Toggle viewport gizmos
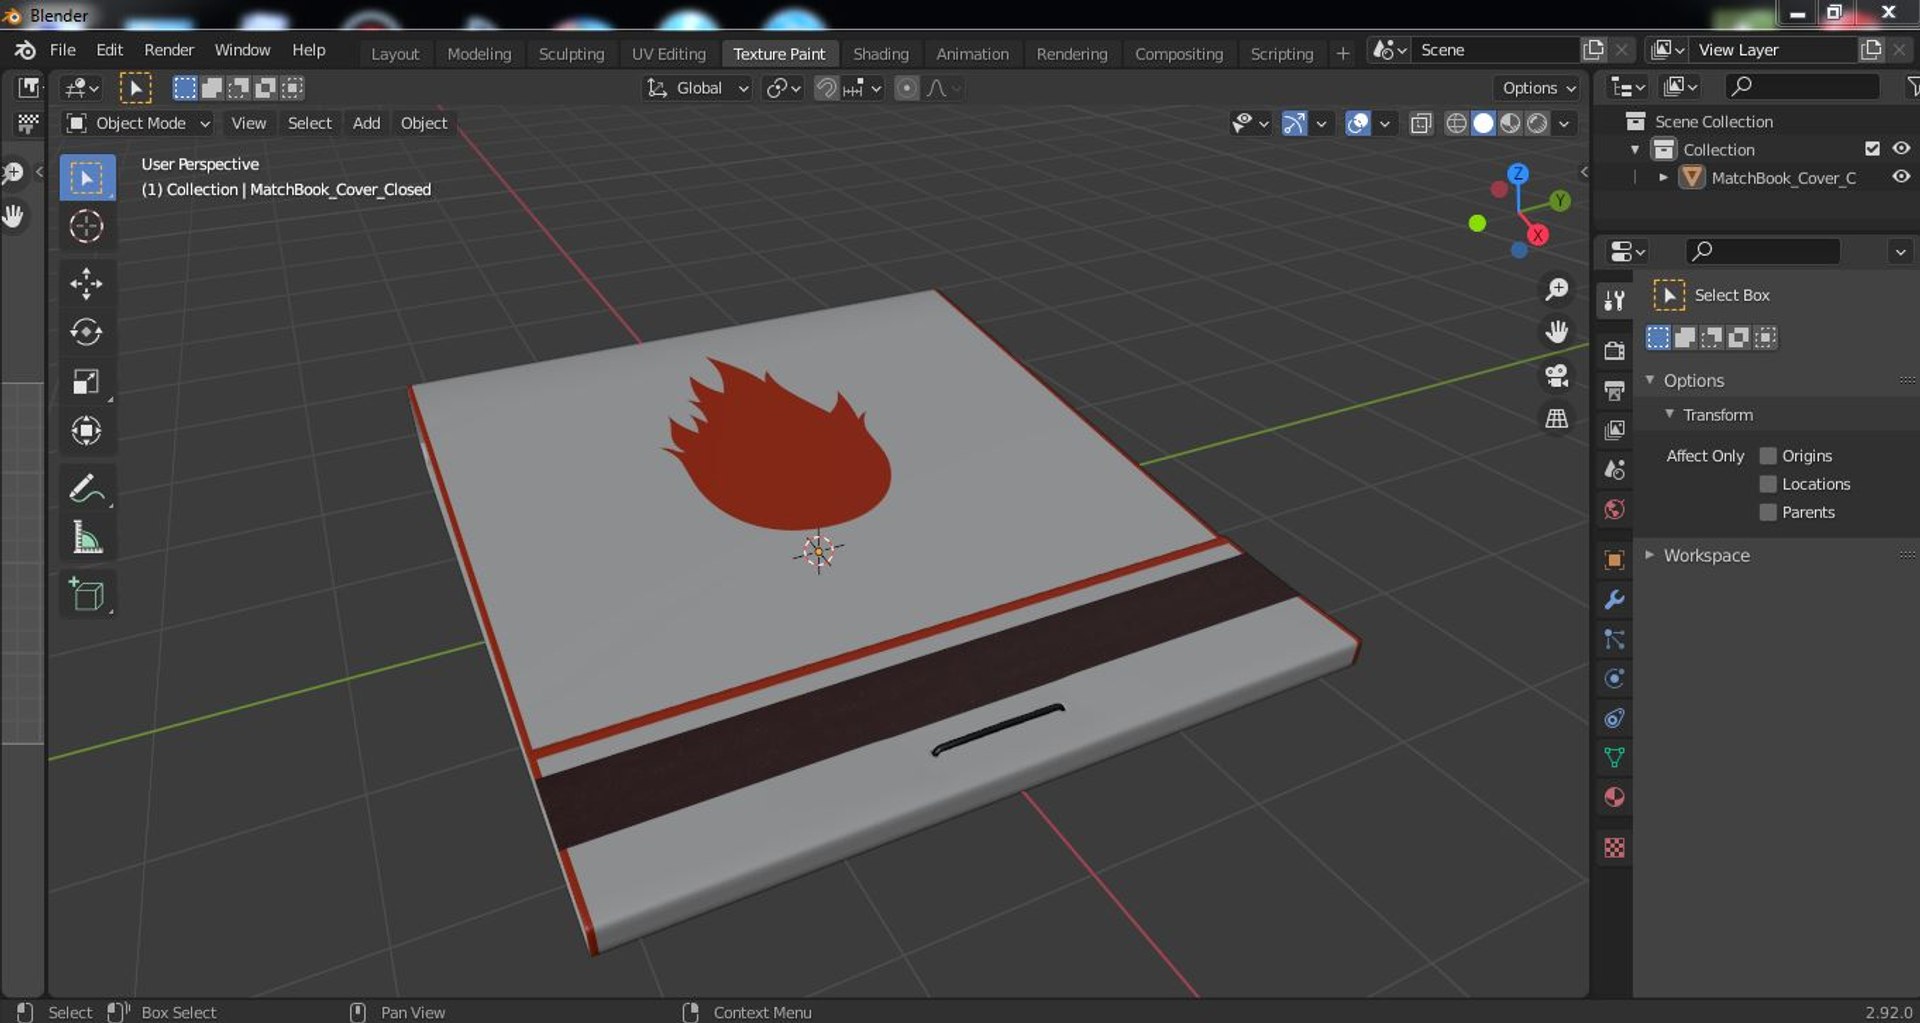1920x1023 pixels. [1294, 123]
